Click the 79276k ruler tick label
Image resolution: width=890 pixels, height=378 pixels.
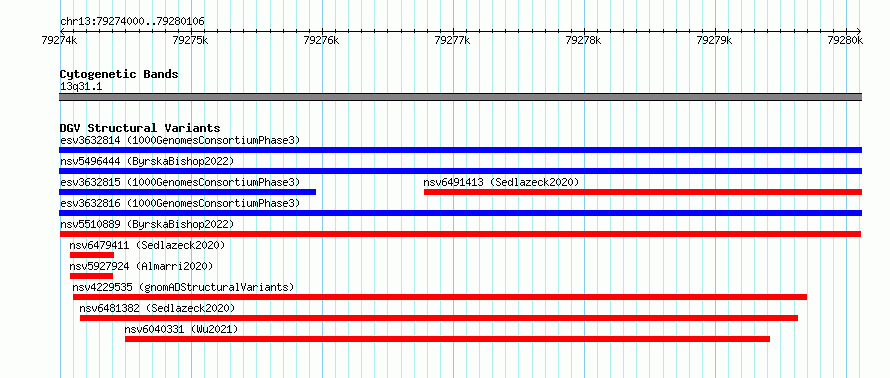click(322, 40)
